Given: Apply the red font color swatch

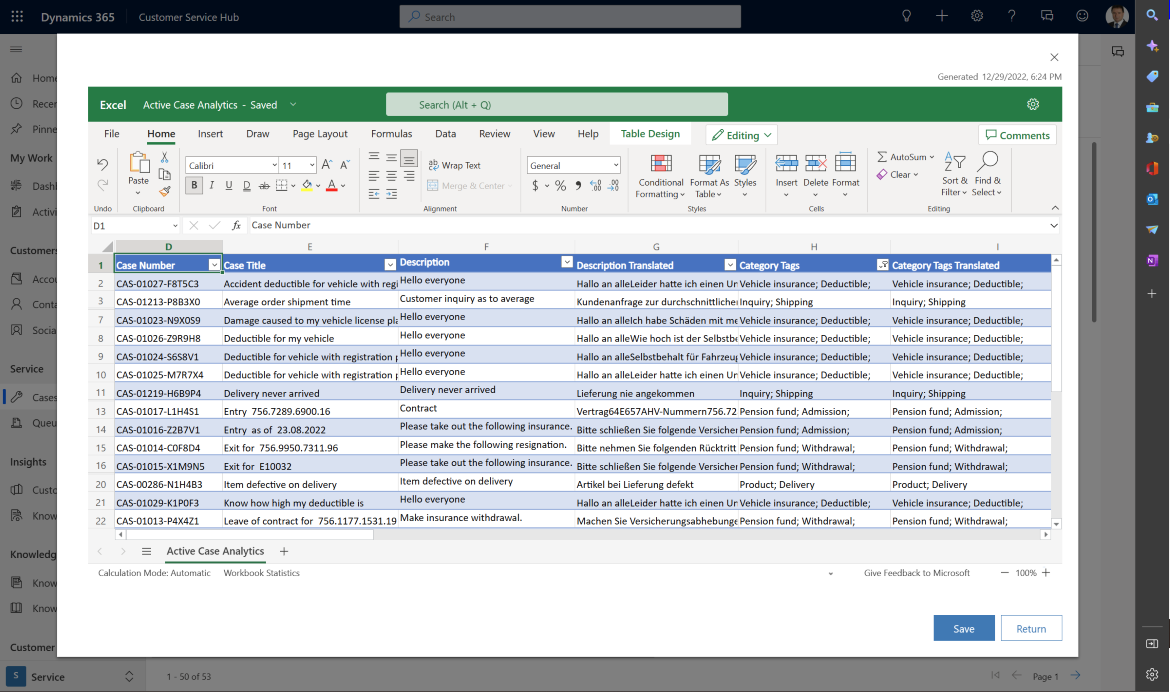Looking at the screenshot, I should [x=331, y=185].
